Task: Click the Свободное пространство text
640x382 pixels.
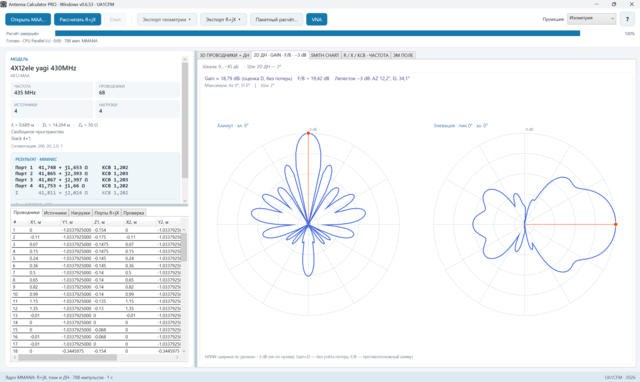Action: click(x=37, y=132)
